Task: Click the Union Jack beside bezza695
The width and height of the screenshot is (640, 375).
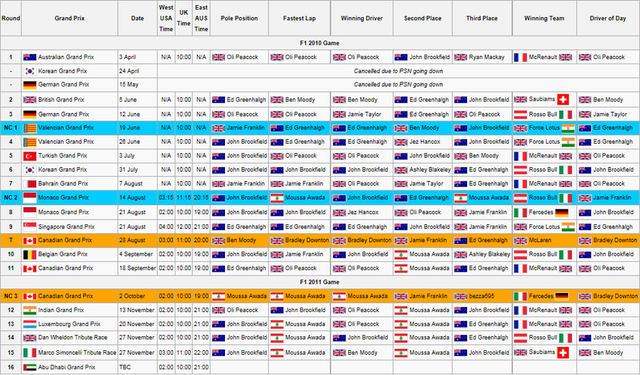Action: [461, 296]
